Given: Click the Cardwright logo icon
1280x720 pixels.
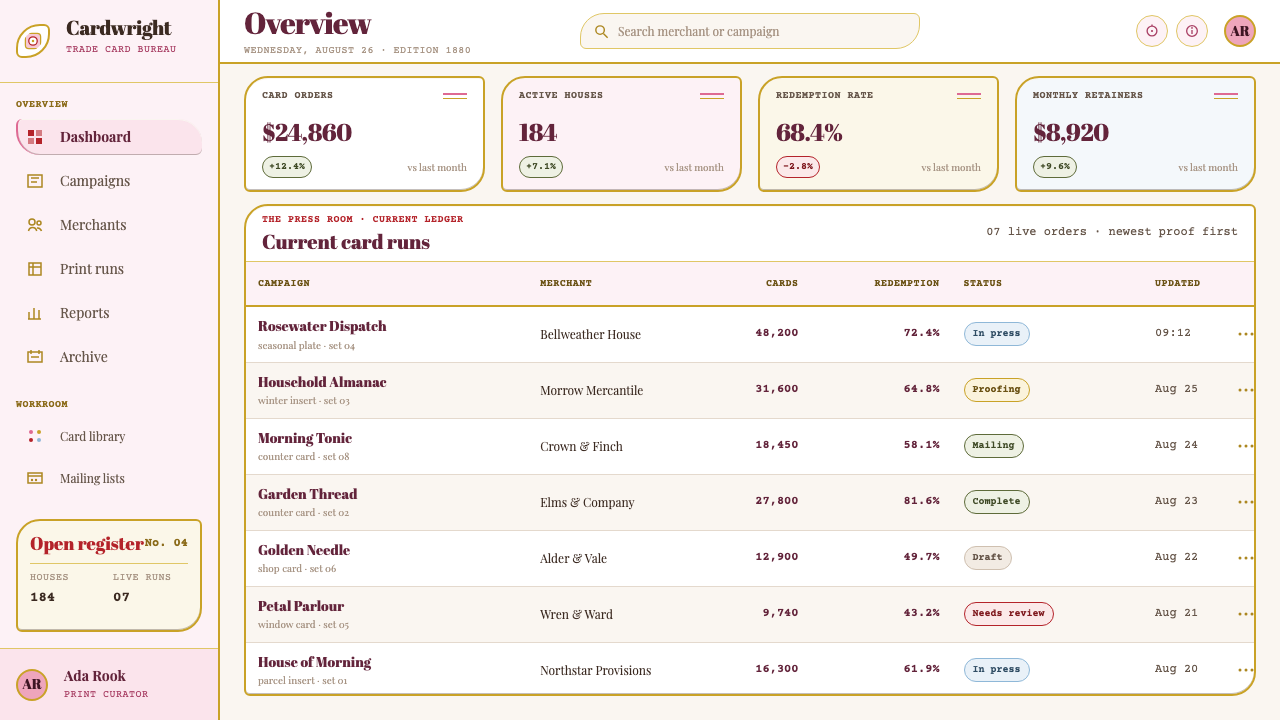Looking at the screenshot, I should [x=33, y=41].
